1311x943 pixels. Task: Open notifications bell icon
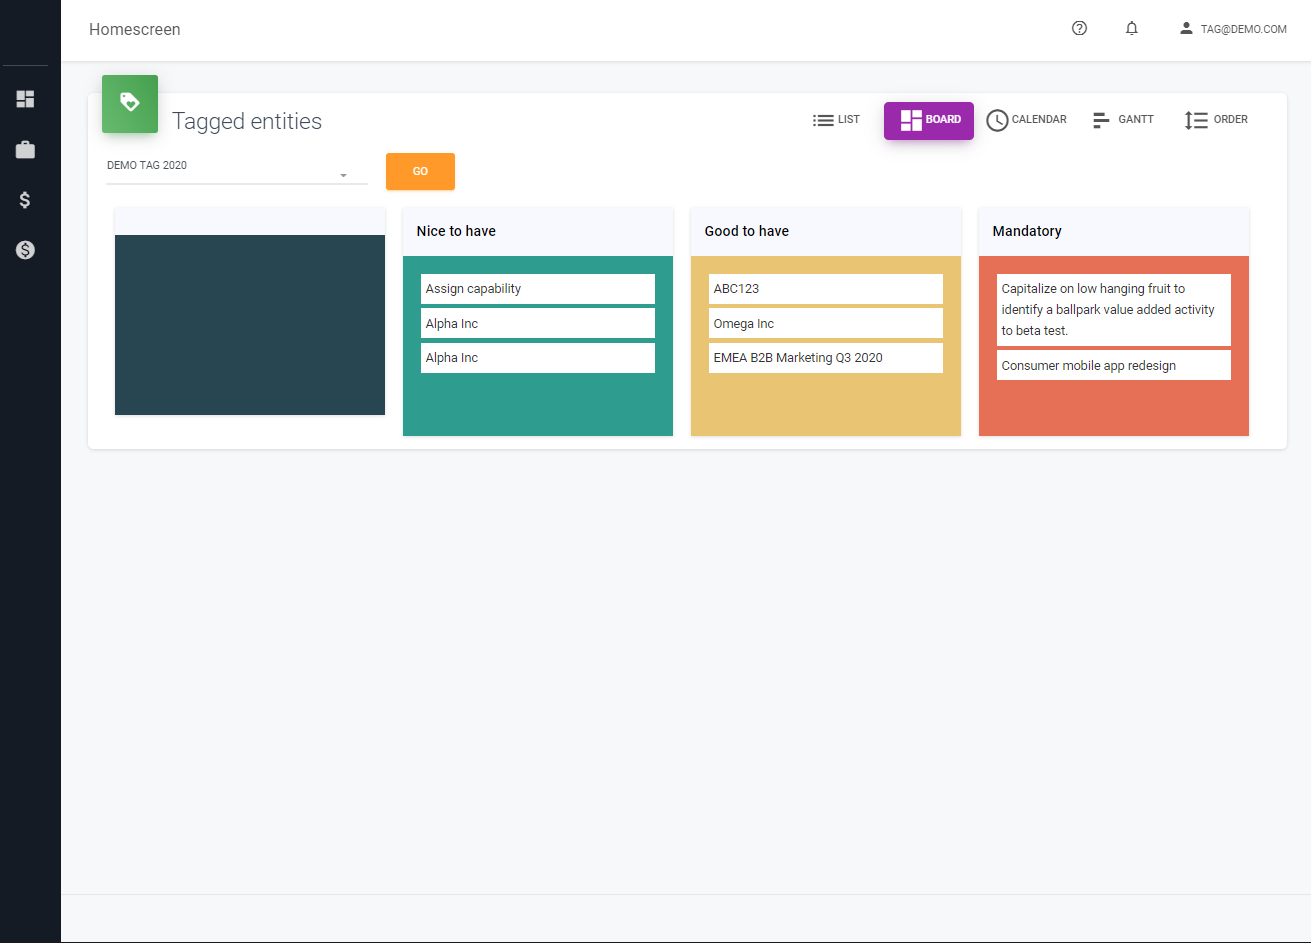(x=1132, y=29)
